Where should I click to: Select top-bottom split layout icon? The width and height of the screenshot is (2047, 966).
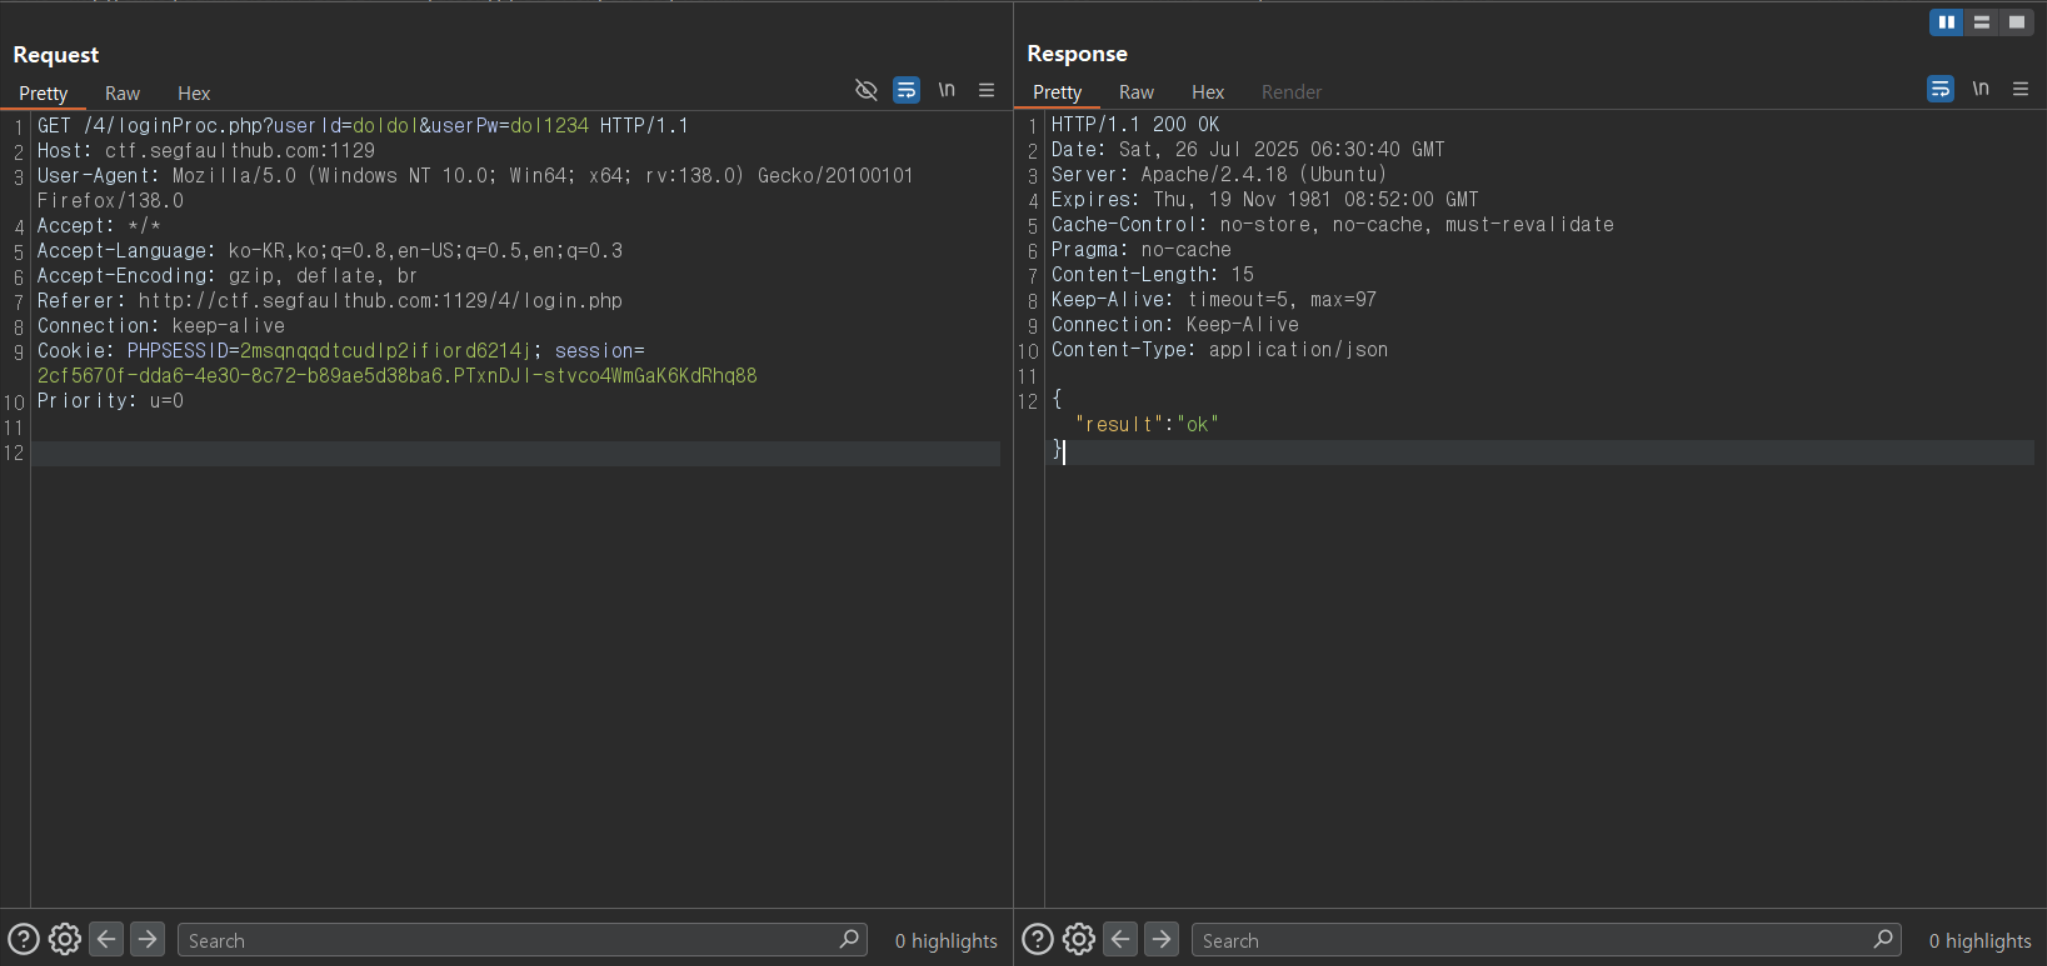(1981, 22)
